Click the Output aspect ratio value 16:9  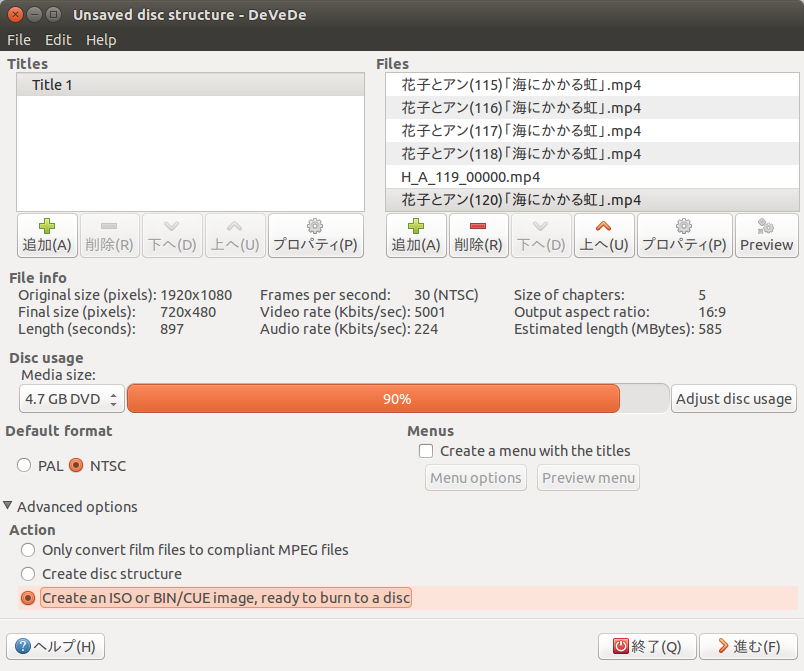click(712, 312)
